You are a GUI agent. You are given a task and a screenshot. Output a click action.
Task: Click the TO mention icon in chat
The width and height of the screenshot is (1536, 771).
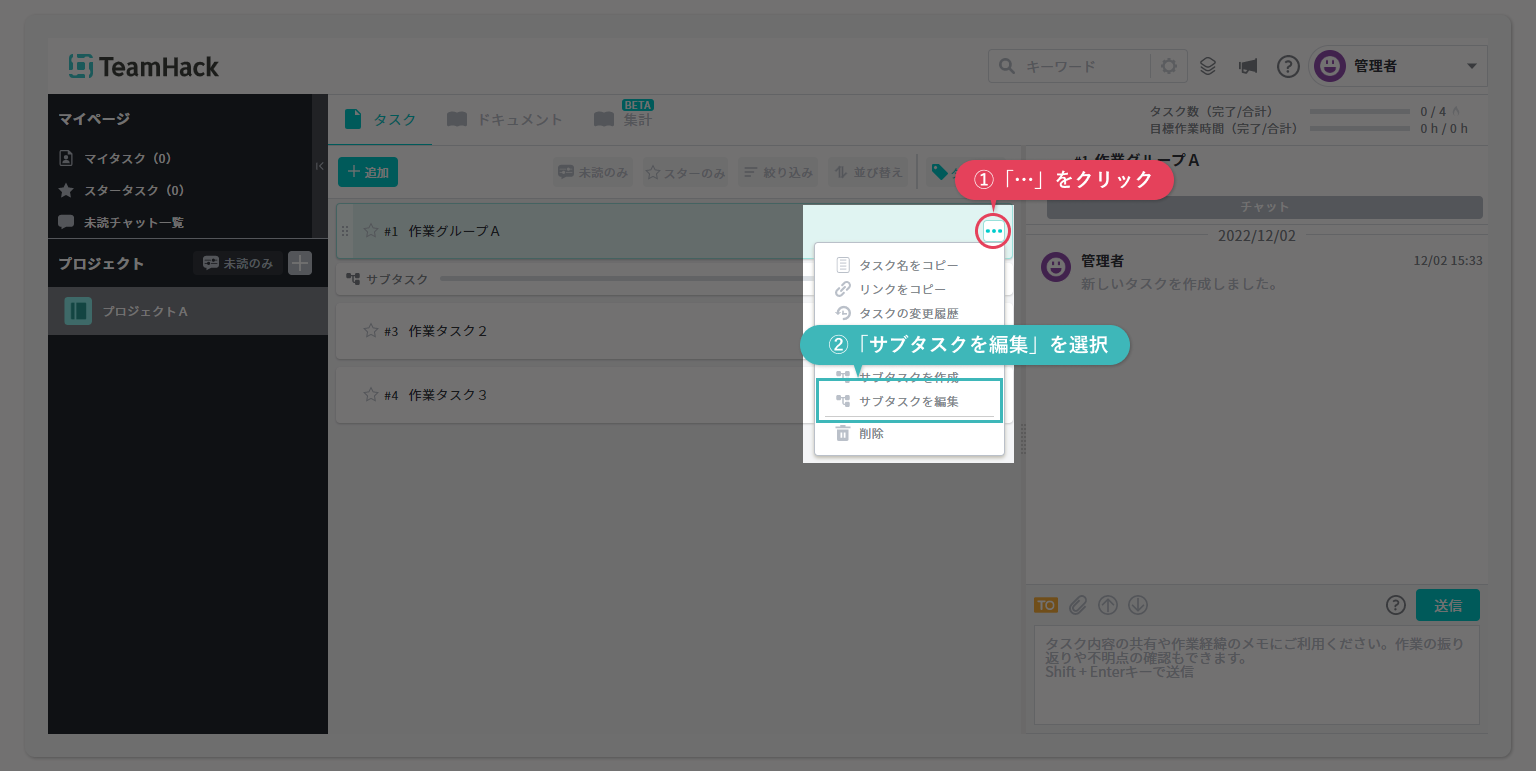(1045, 605)
